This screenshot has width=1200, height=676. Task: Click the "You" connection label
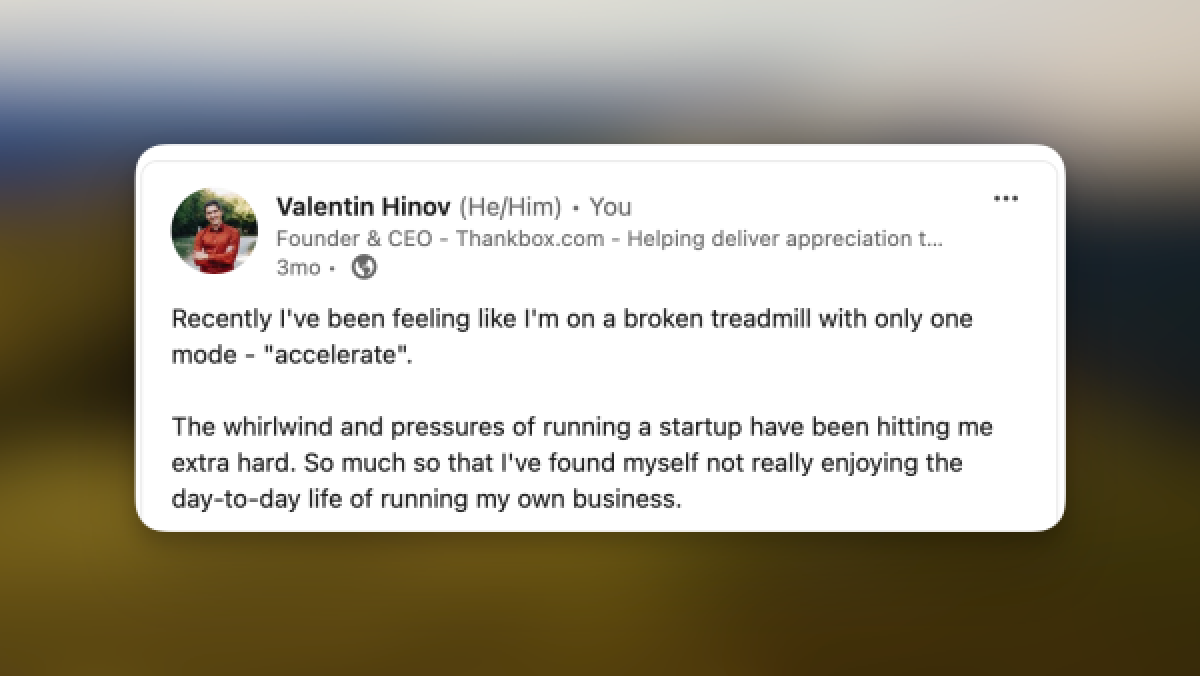coord(610,207)
